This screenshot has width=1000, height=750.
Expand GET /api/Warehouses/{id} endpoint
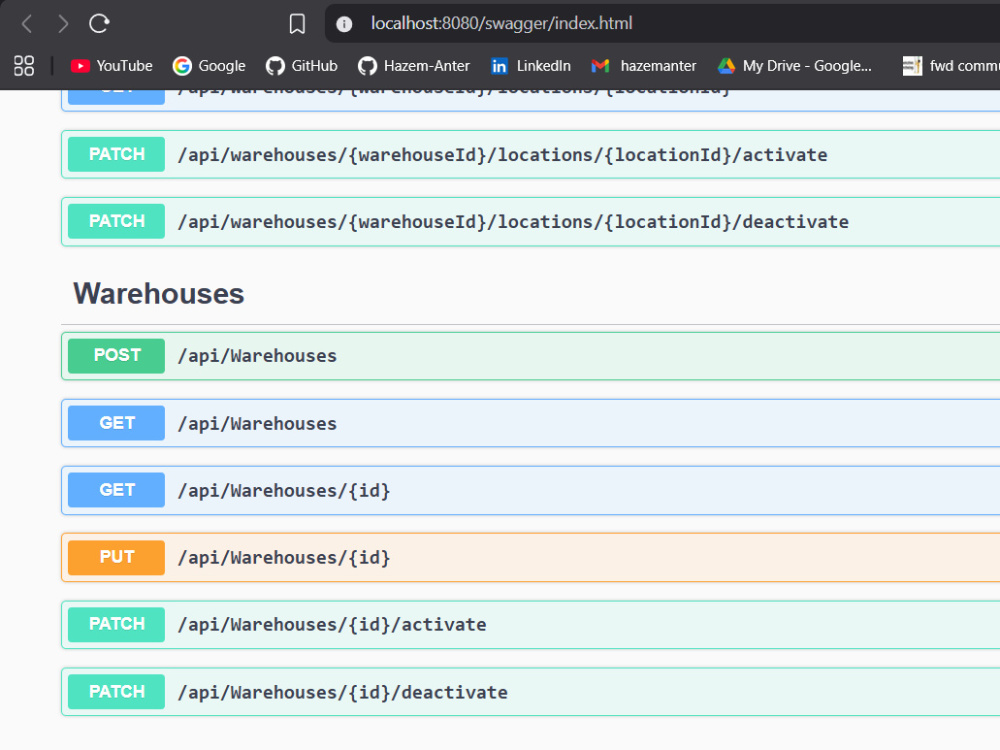pos(531,490)
